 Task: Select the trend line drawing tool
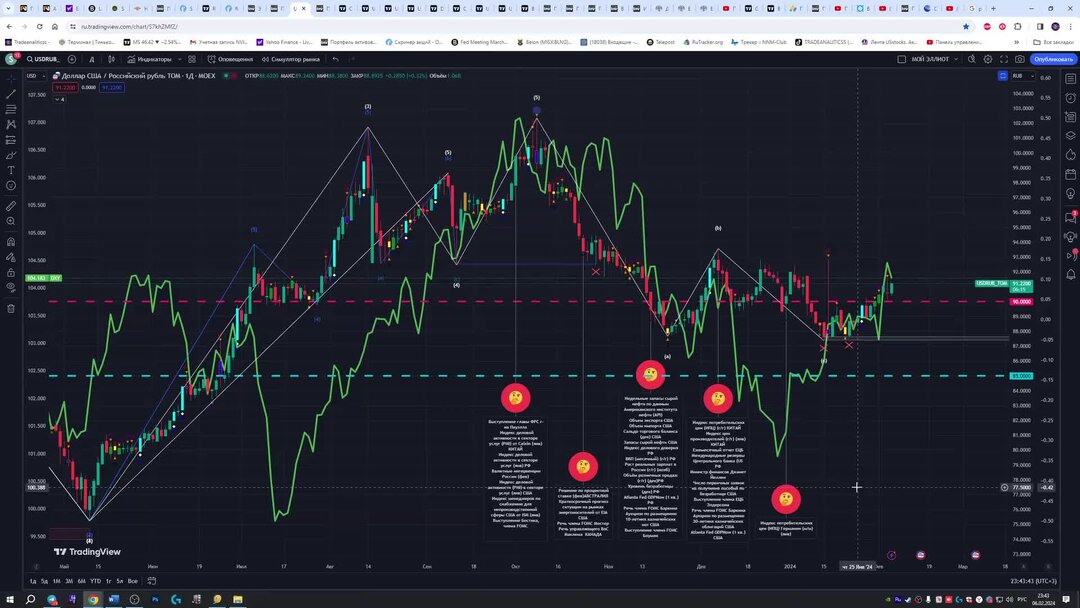pos(10,94)
